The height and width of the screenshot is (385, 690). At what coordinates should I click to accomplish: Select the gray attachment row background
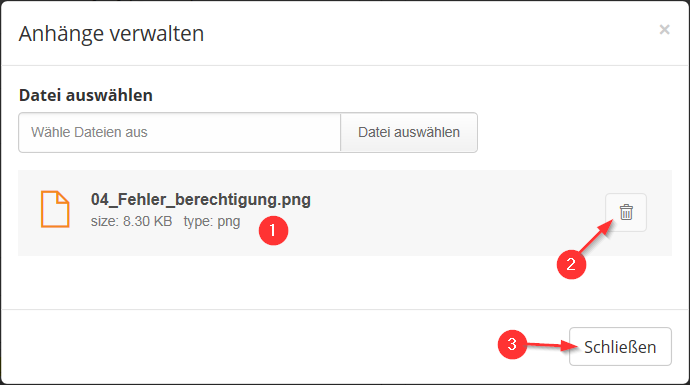click(x=345, y=213)
